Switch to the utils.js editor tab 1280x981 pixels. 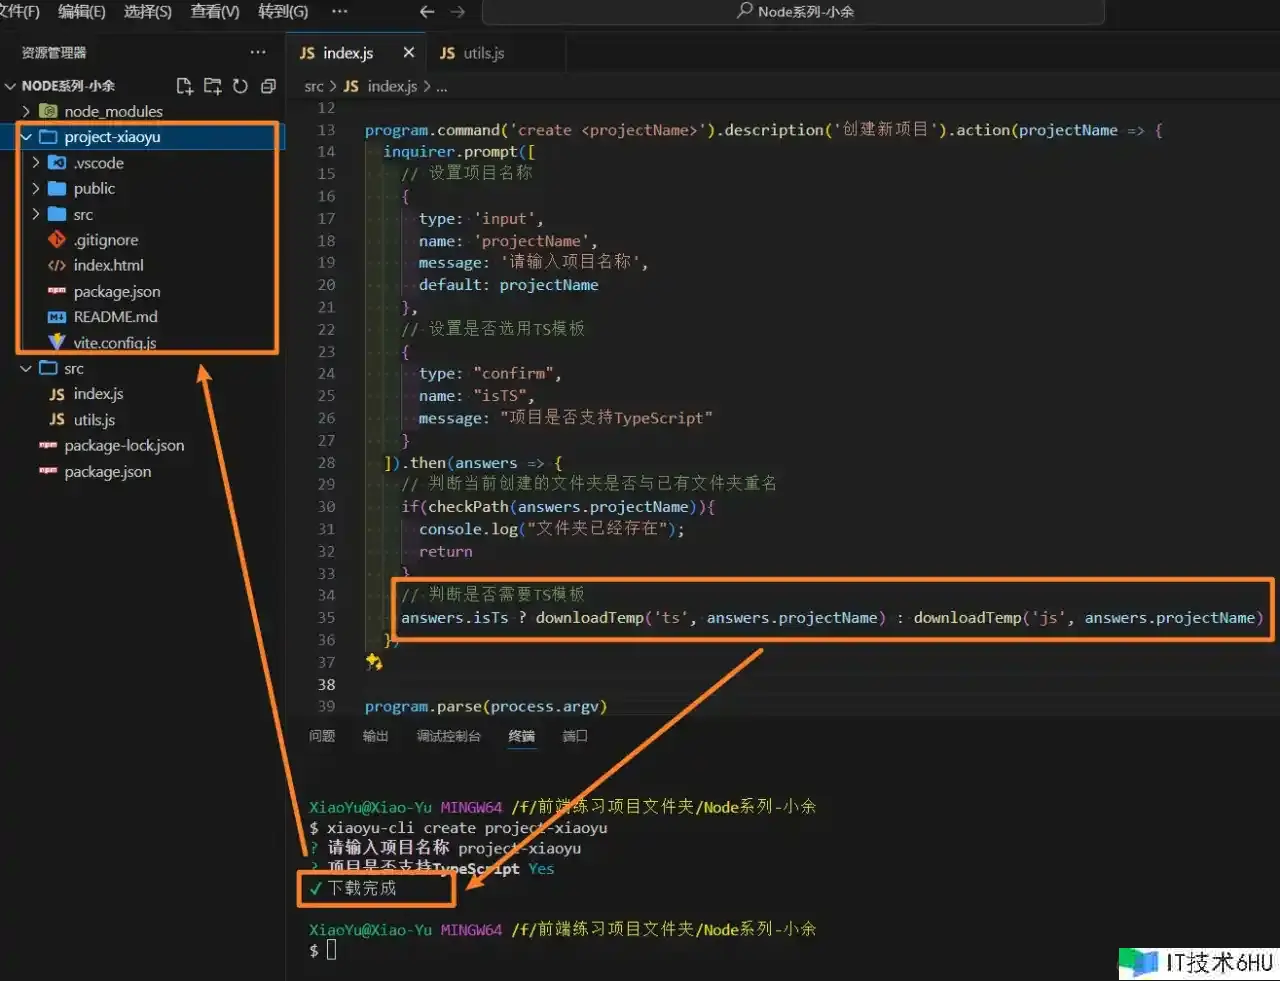pos(484,53)
